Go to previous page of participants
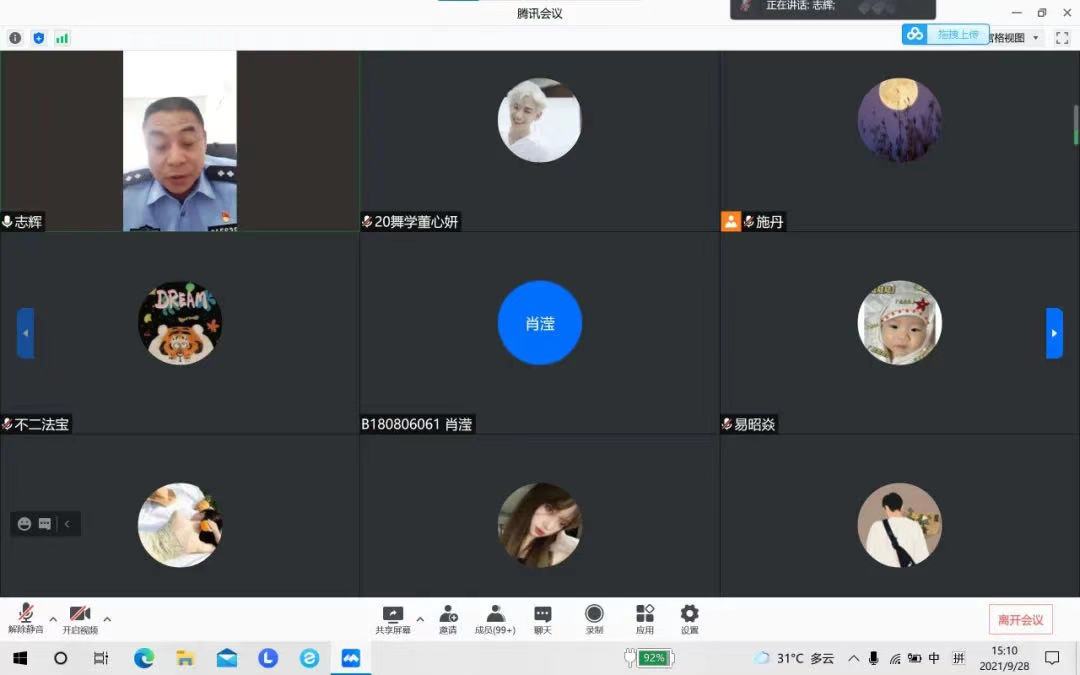This screenshot has height=675, width=1080. pos(25,333)
